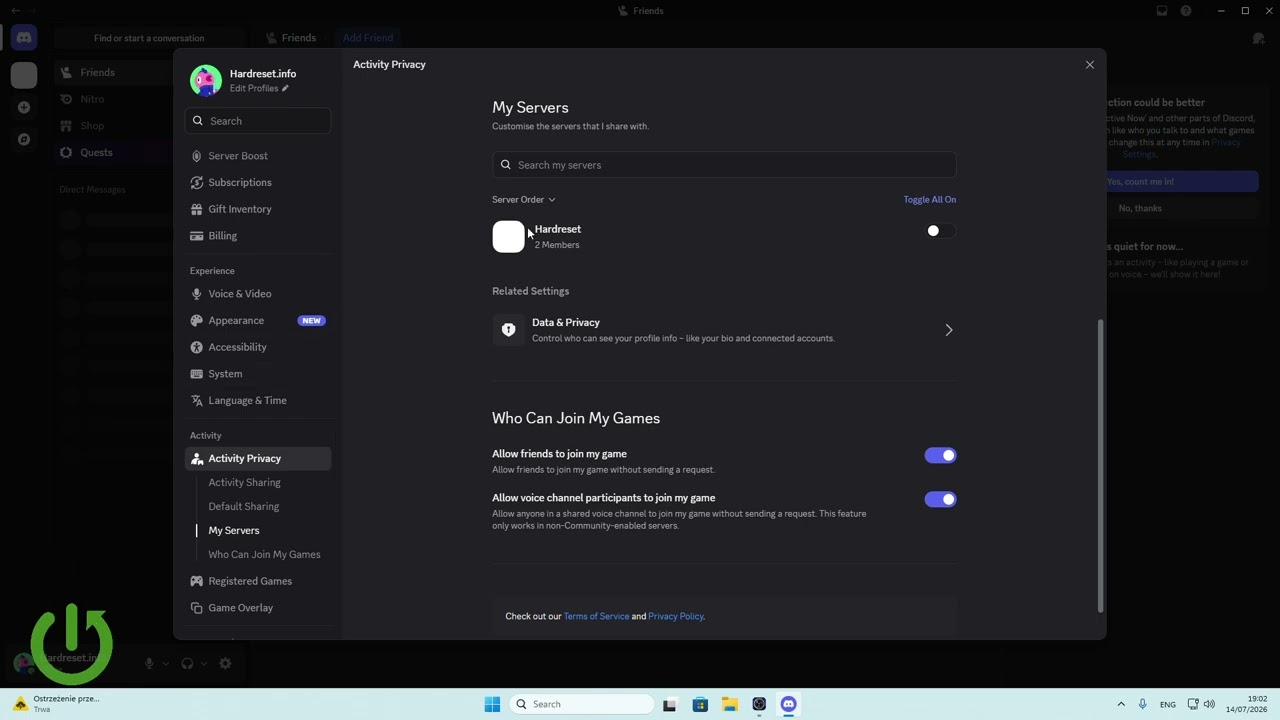Image resolution: width=1280 pixels, height=720 pixels.
Task: Open Subscriptions settings
Action: click(x=258, y=183)
